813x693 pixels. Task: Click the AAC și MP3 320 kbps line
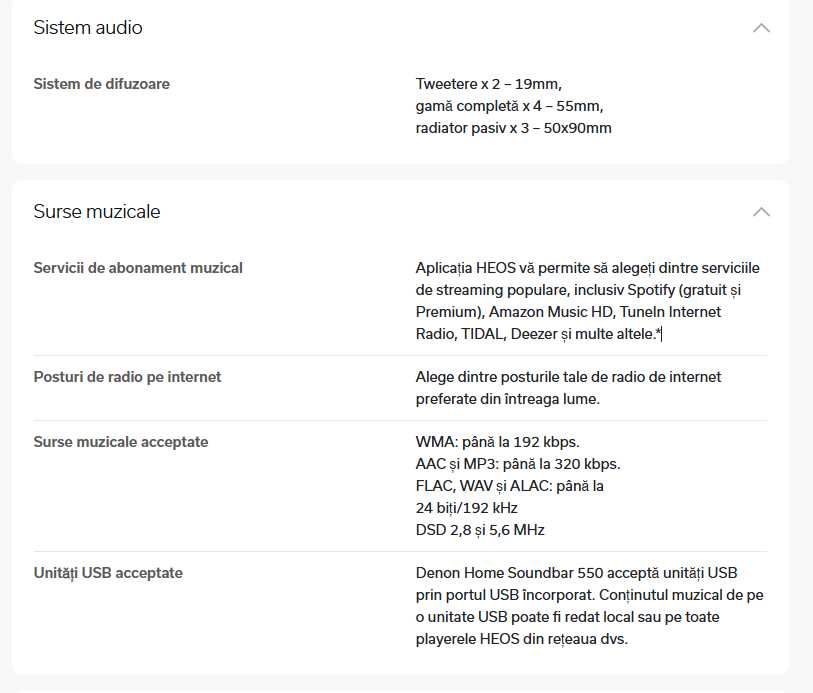tap(518, 464)
